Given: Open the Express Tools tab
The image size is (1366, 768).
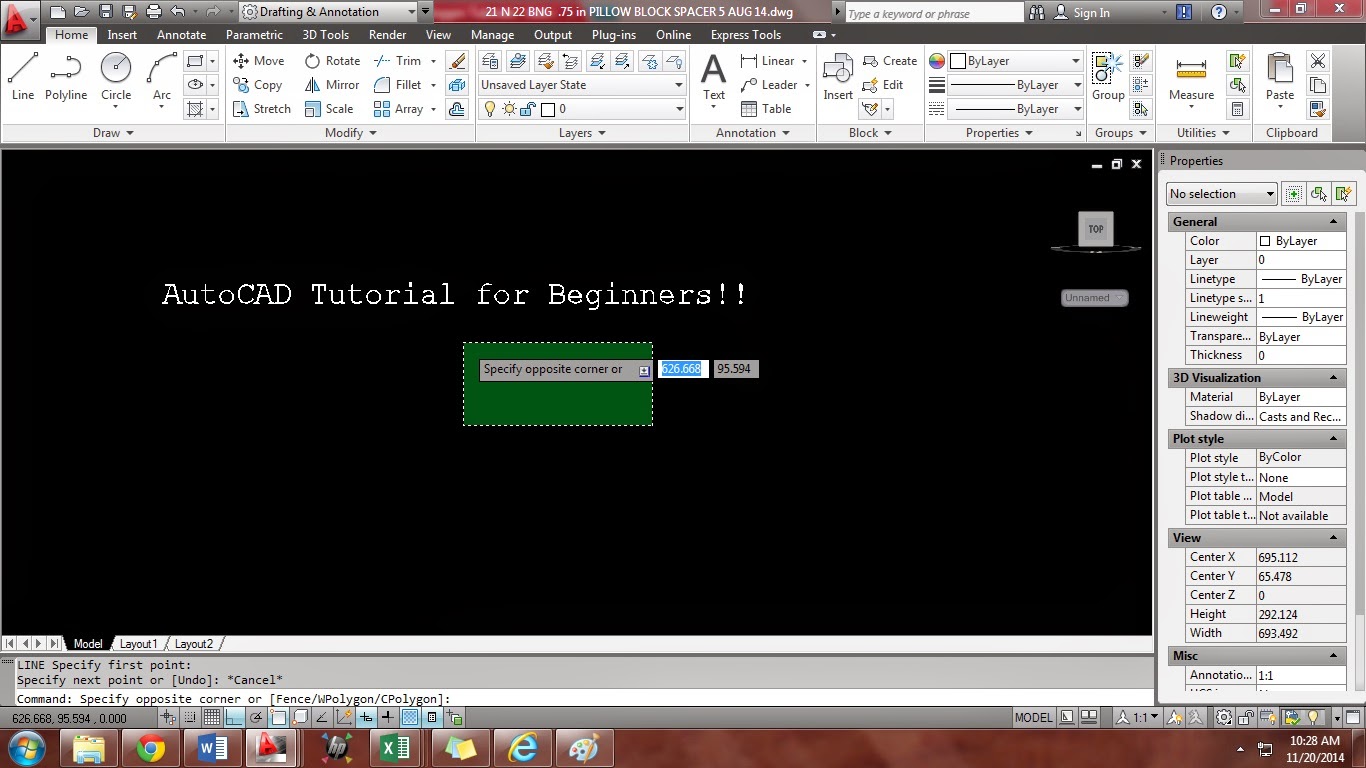Looking at the screenshot, I should (x=745, y=34).
